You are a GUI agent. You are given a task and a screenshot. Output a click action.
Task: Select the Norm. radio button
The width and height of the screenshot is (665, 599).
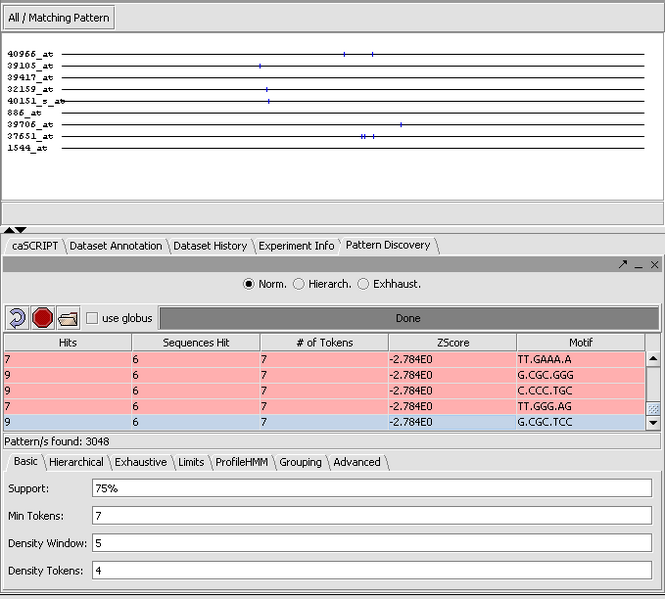click(249, 284)
